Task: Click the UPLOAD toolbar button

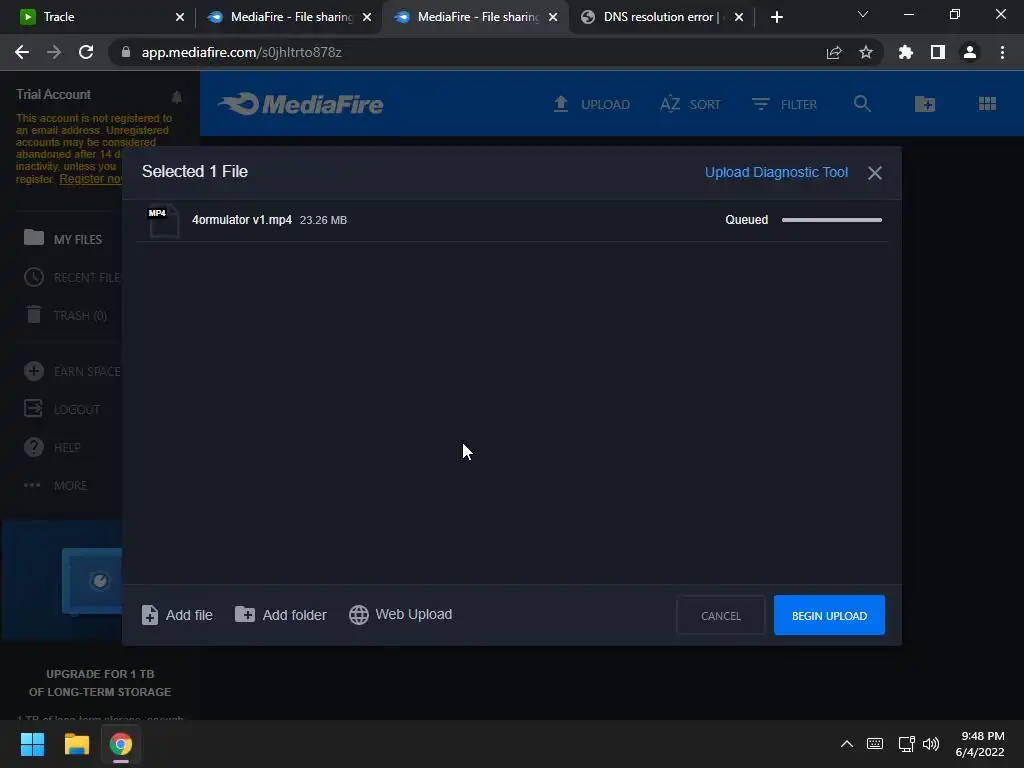Action: pos(592,104)
